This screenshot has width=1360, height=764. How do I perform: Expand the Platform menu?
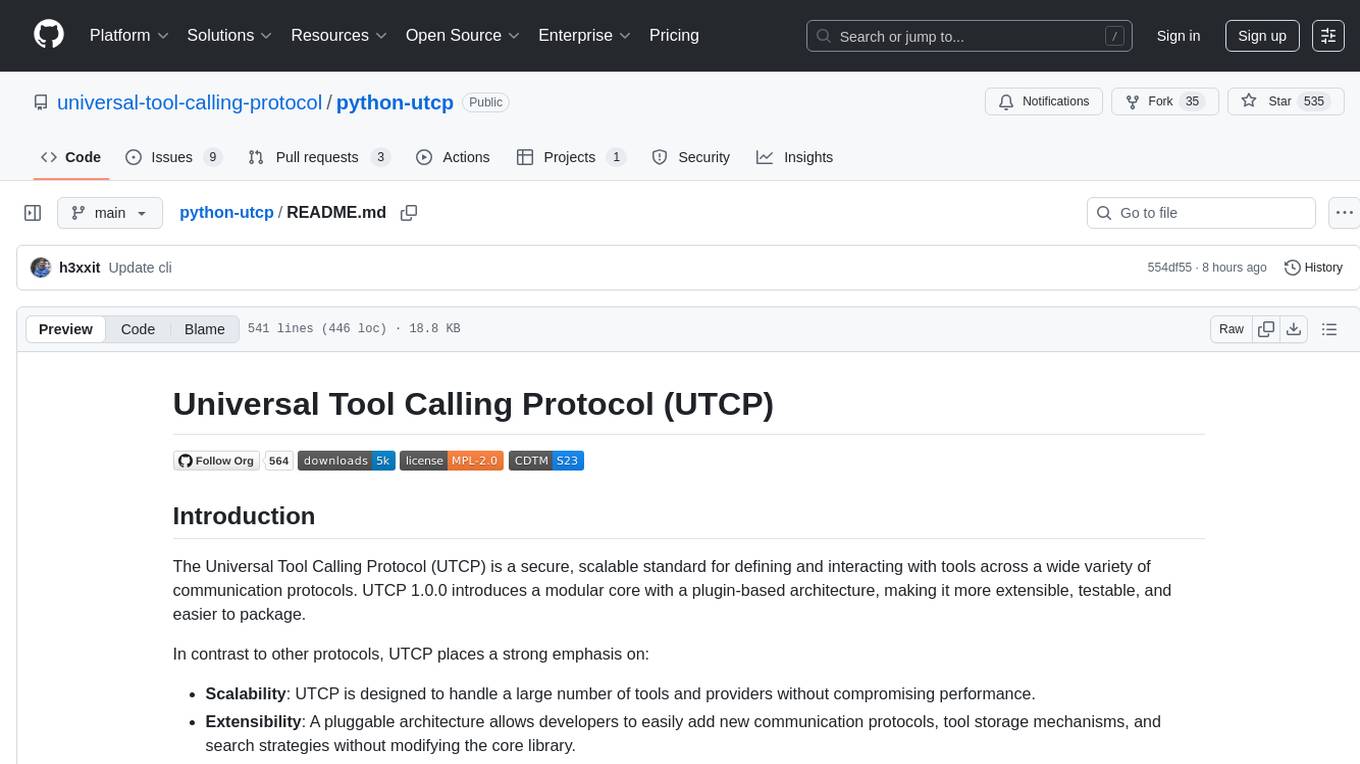click(129, 35)
